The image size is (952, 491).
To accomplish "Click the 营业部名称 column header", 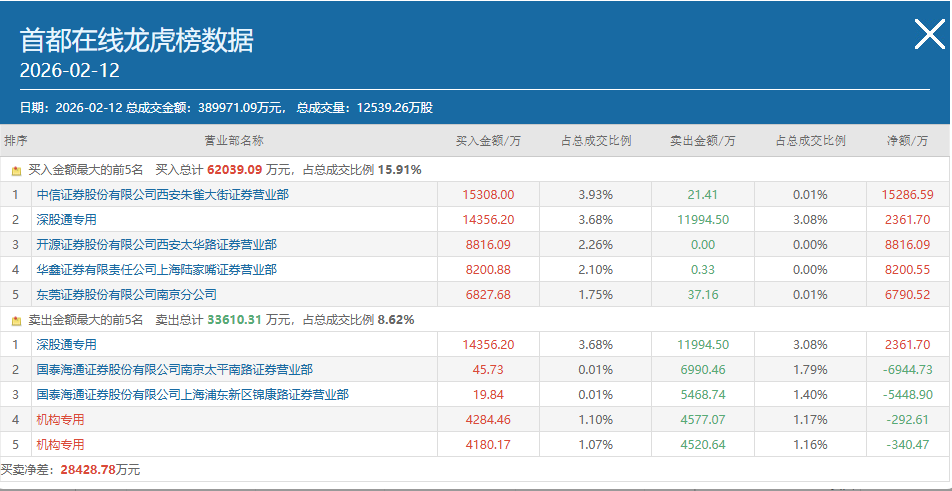I will tap(234, 141).
